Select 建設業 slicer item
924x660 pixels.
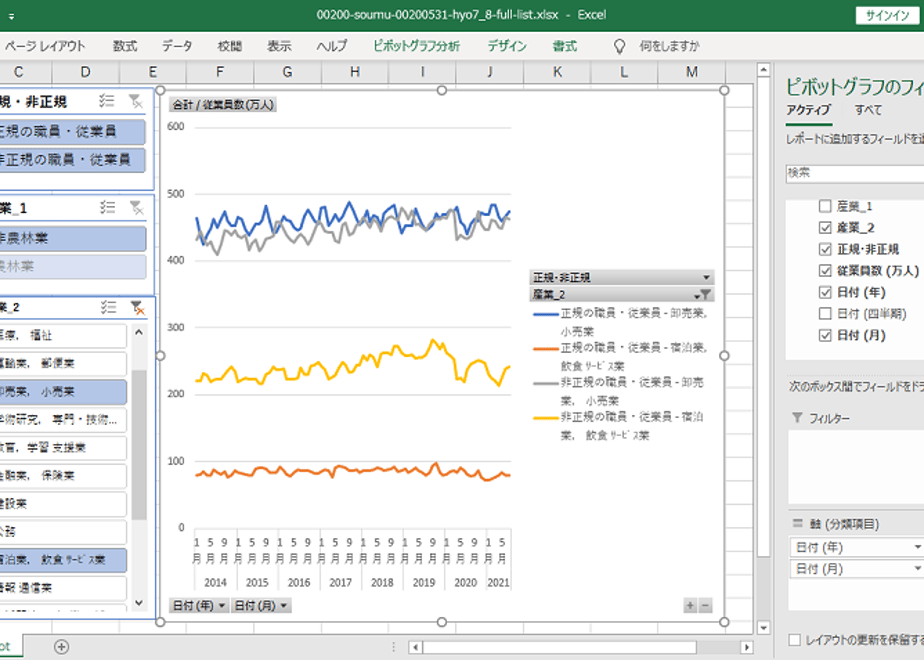tap(62, 504)
